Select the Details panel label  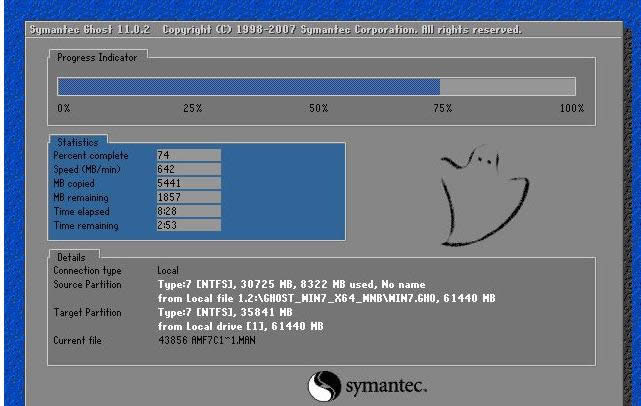pos(71,257)
